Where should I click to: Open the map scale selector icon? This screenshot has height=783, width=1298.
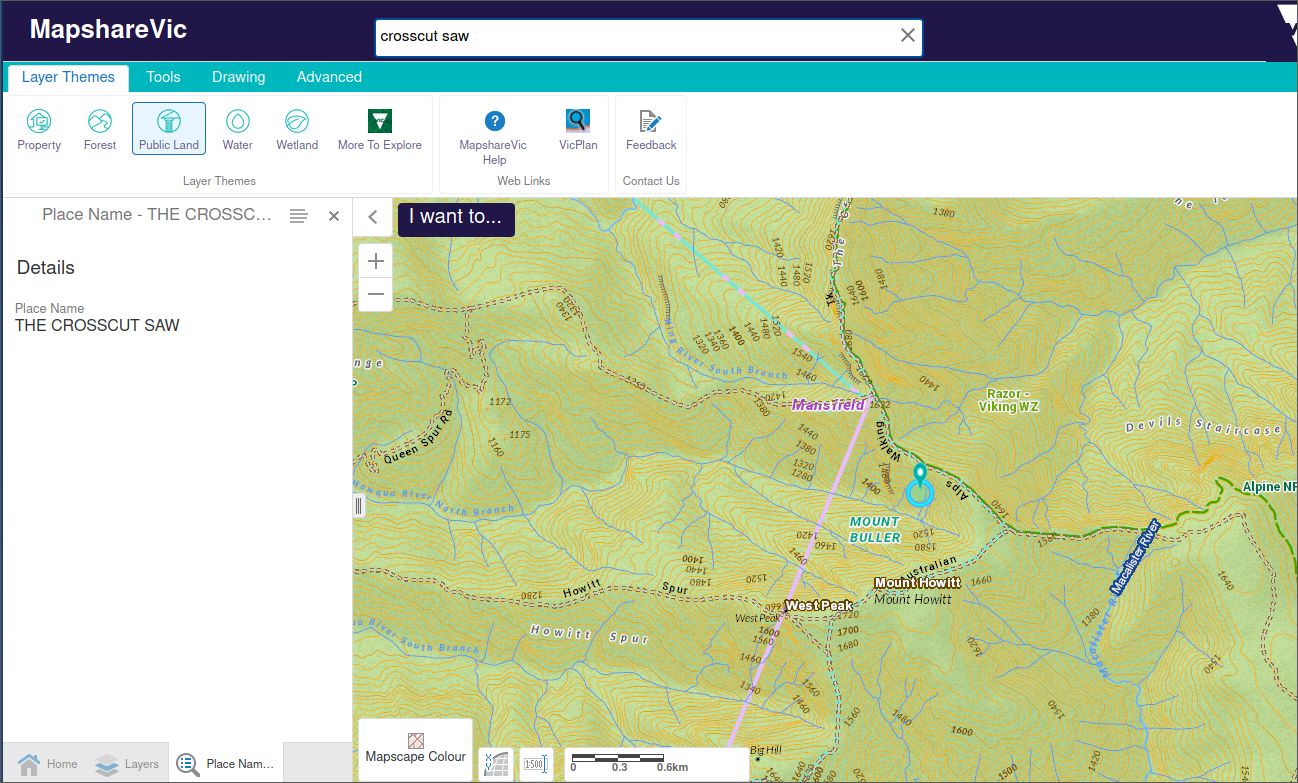(536, 765)
